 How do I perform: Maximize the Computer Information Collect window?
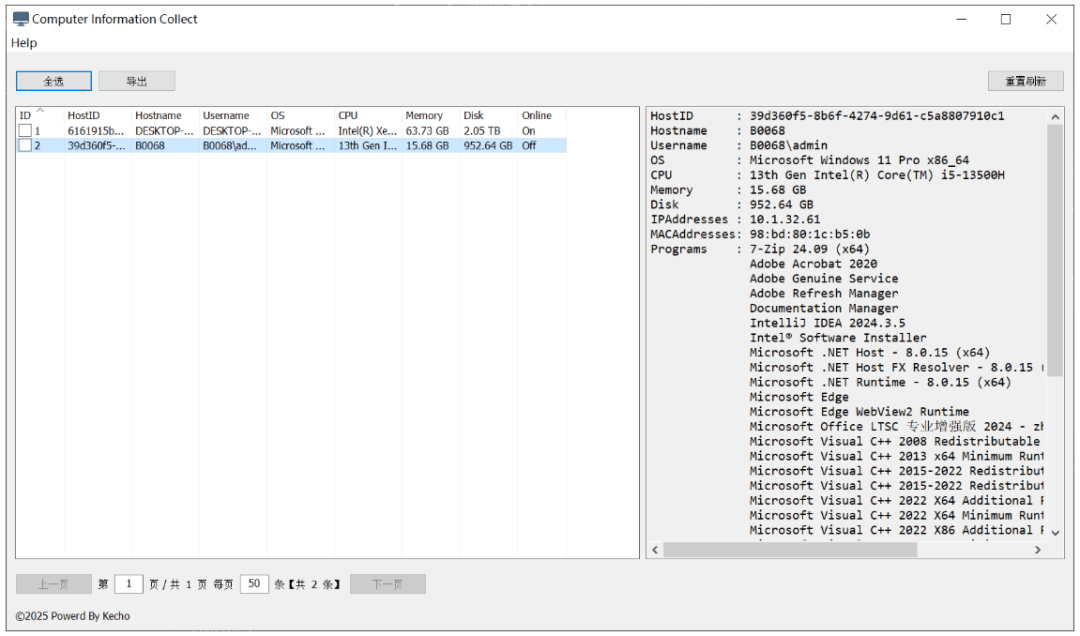click(x=1006, y=19)
